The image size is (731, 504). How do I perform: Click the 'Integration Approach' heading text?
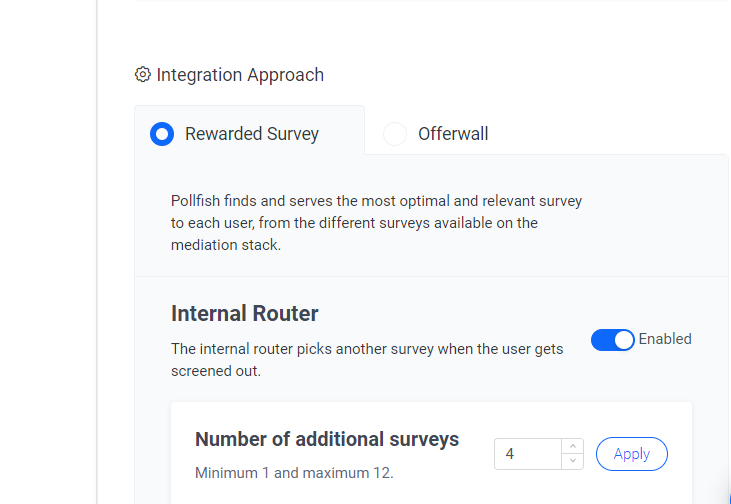pos(240,75)
